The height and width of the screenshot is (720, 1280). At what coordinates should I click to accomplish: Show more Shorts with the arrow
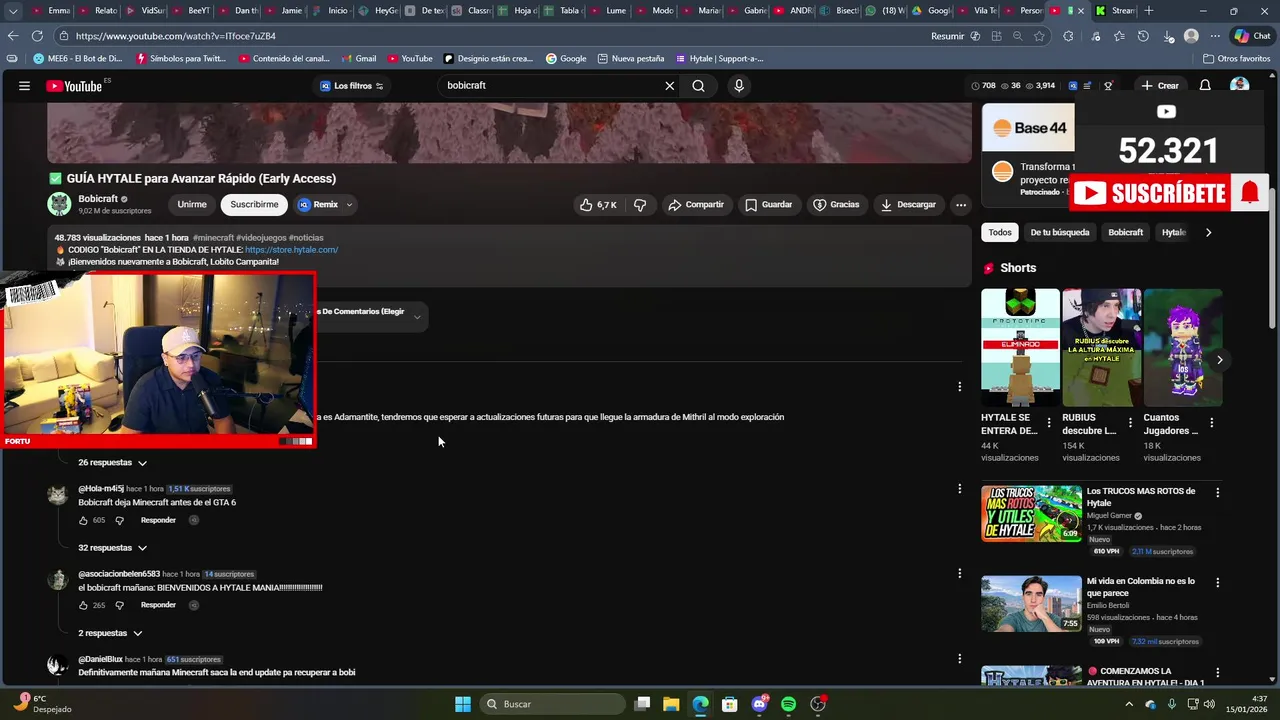(x=1219, y=360)
